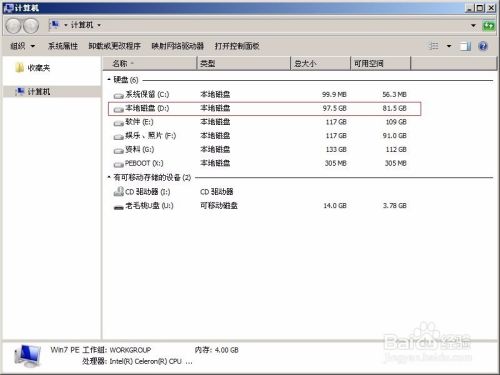The height and width of the screenshot is (375, 500).
Task: Click the 3.78 GB free space cell
Action: pos(395,206)
